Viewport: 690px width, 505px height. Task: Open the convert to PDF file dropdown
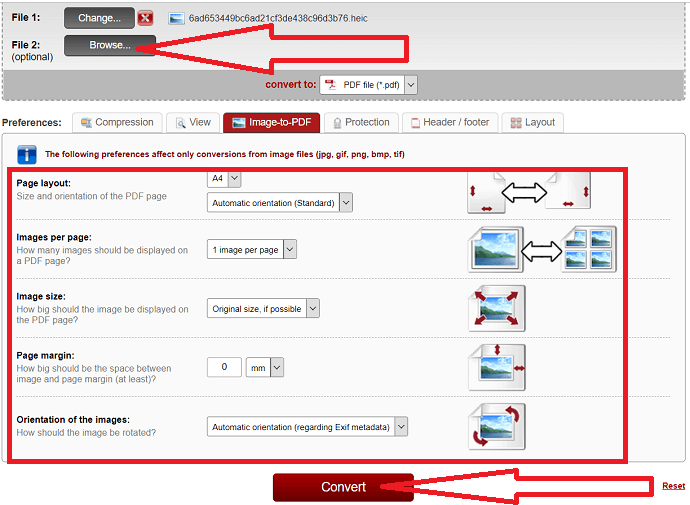pyautogui.click(x=368, y=85)
